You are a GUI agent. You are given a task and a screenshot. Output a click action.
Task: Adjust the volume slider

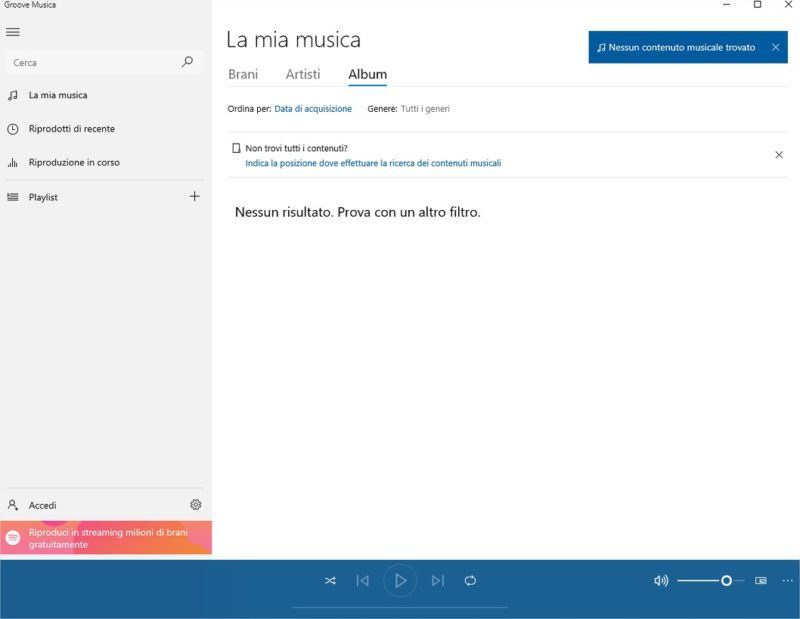pos(727,580)
